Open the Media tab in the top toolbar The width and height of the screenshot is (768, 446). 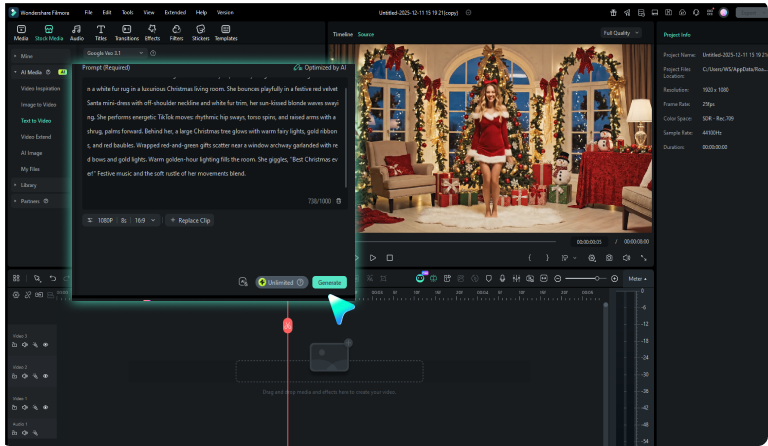click(x=21, y=32)
